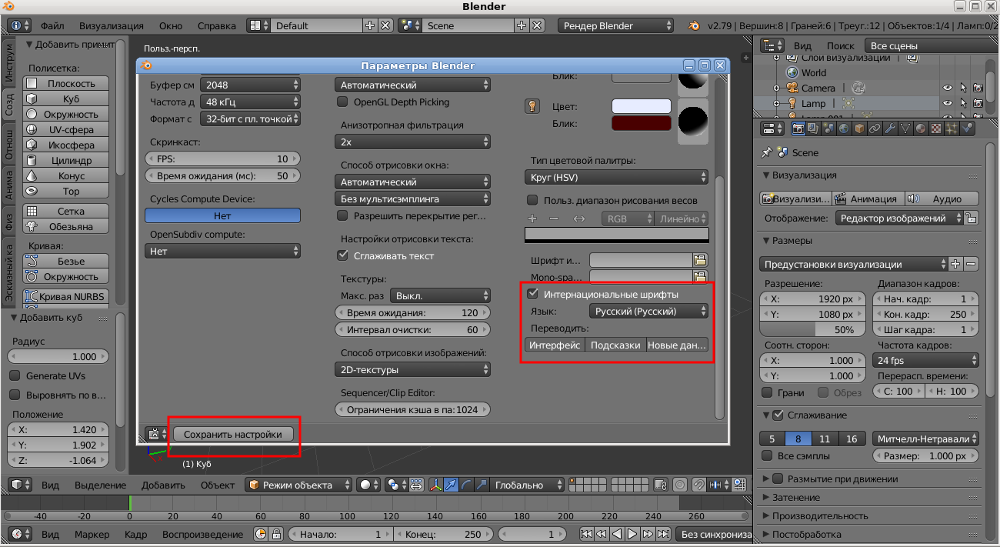The image size is (1000, 547).
Task: Click the play animation button
Action: (632, 534)
